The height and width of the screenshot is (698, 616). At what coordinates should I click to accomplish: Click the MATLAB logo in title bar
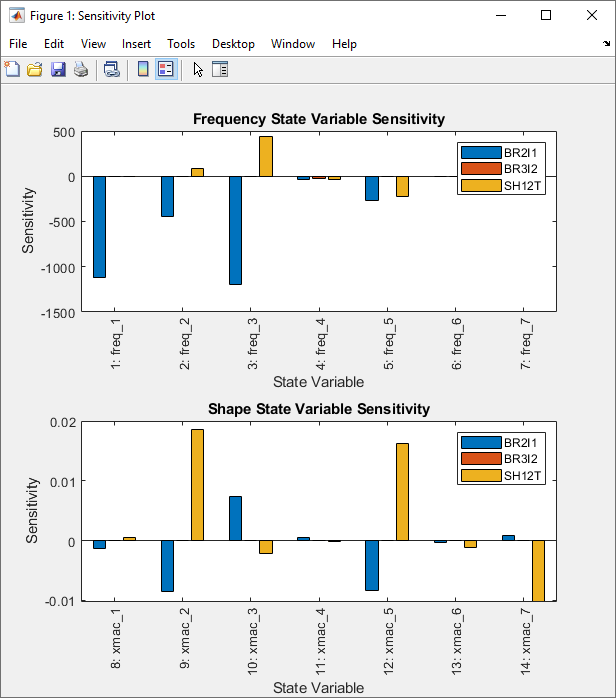click(16, 16)
